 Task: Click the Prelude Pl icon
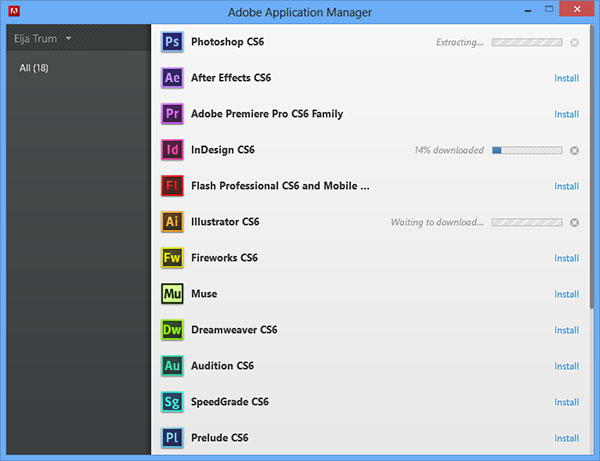(x=172, y=437)
